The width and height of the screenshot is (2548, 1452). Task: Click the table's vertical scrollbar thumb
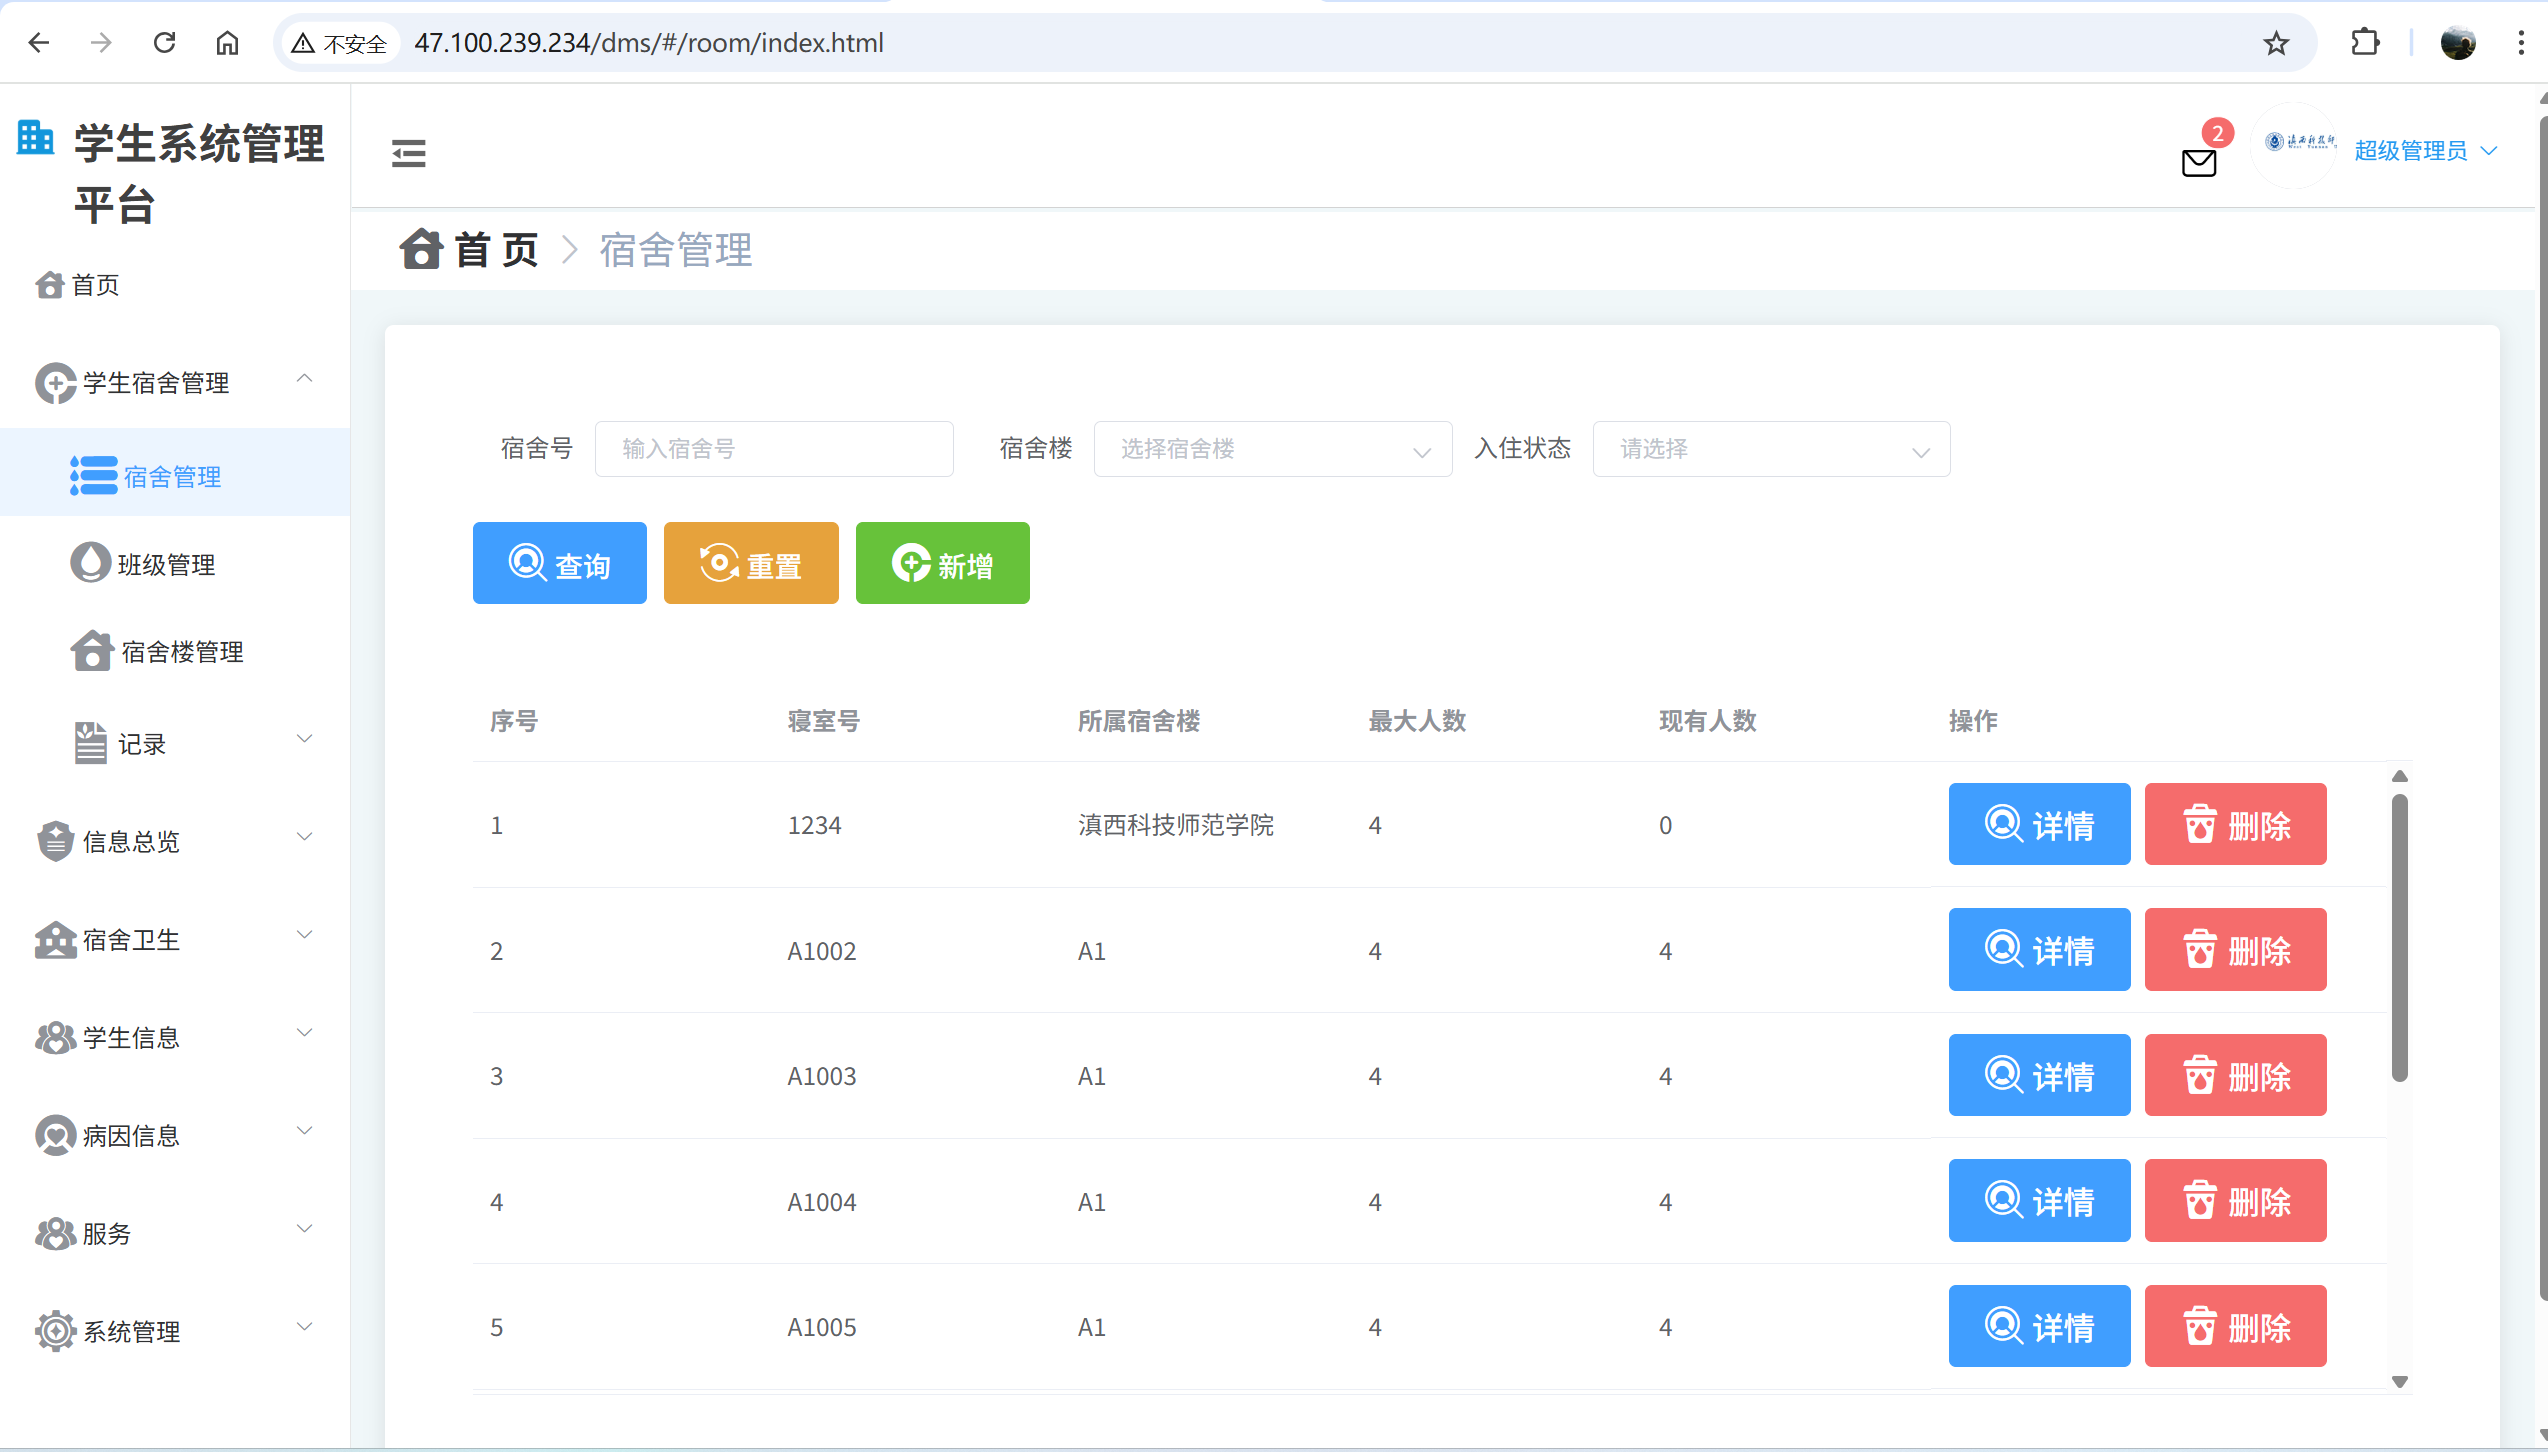coord(2399,936)
